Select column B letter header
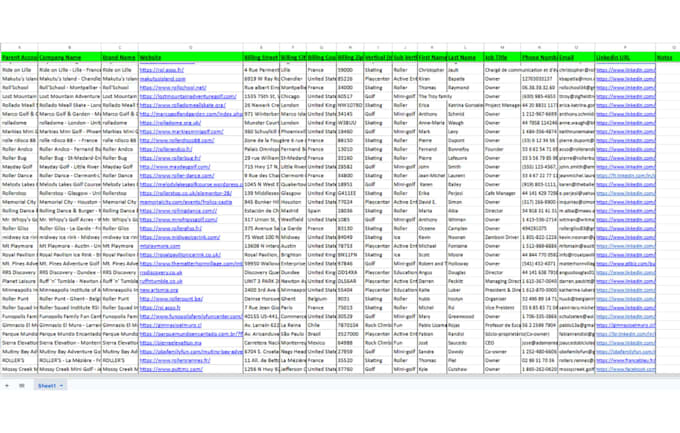The width and height of the screenshot is (680, 433). [69, 47]
